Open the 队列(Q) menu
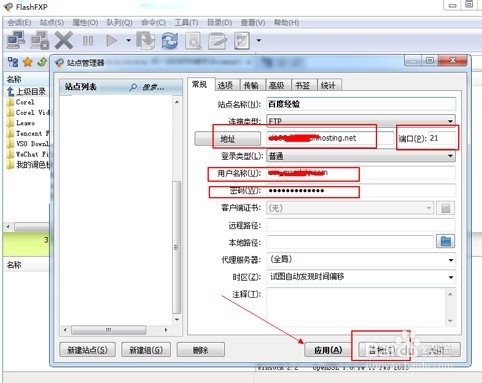Screen dimensions: 482x383 (x=119, y=23)
